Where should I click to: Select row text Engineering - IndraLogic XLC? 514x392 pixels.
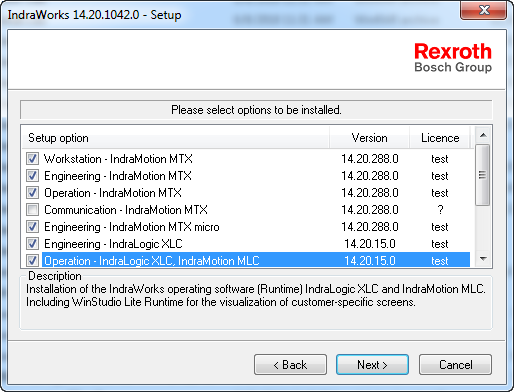pyautogui.click(x=113, y=244)
